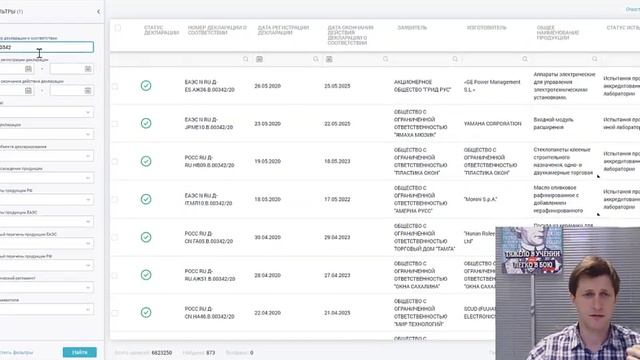The height and width of the screenshot is (360, 640).
Task: Open declaration ЕАЭС N RU Д-ES.АЖ06.В.00342/20
Action: [x=209, y=86]
